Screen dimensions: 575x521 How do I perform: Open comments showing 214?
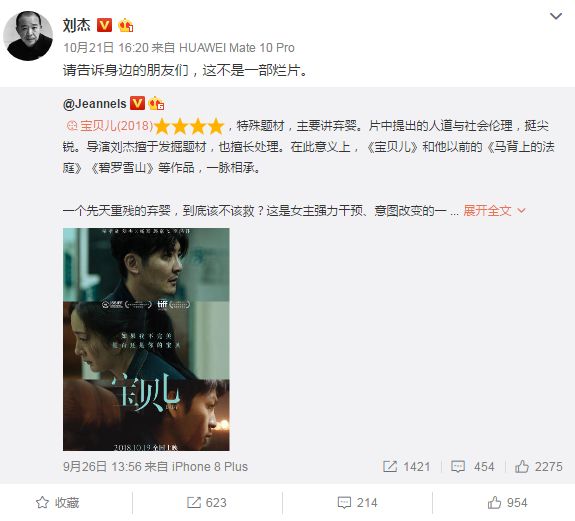click(357, 502)
